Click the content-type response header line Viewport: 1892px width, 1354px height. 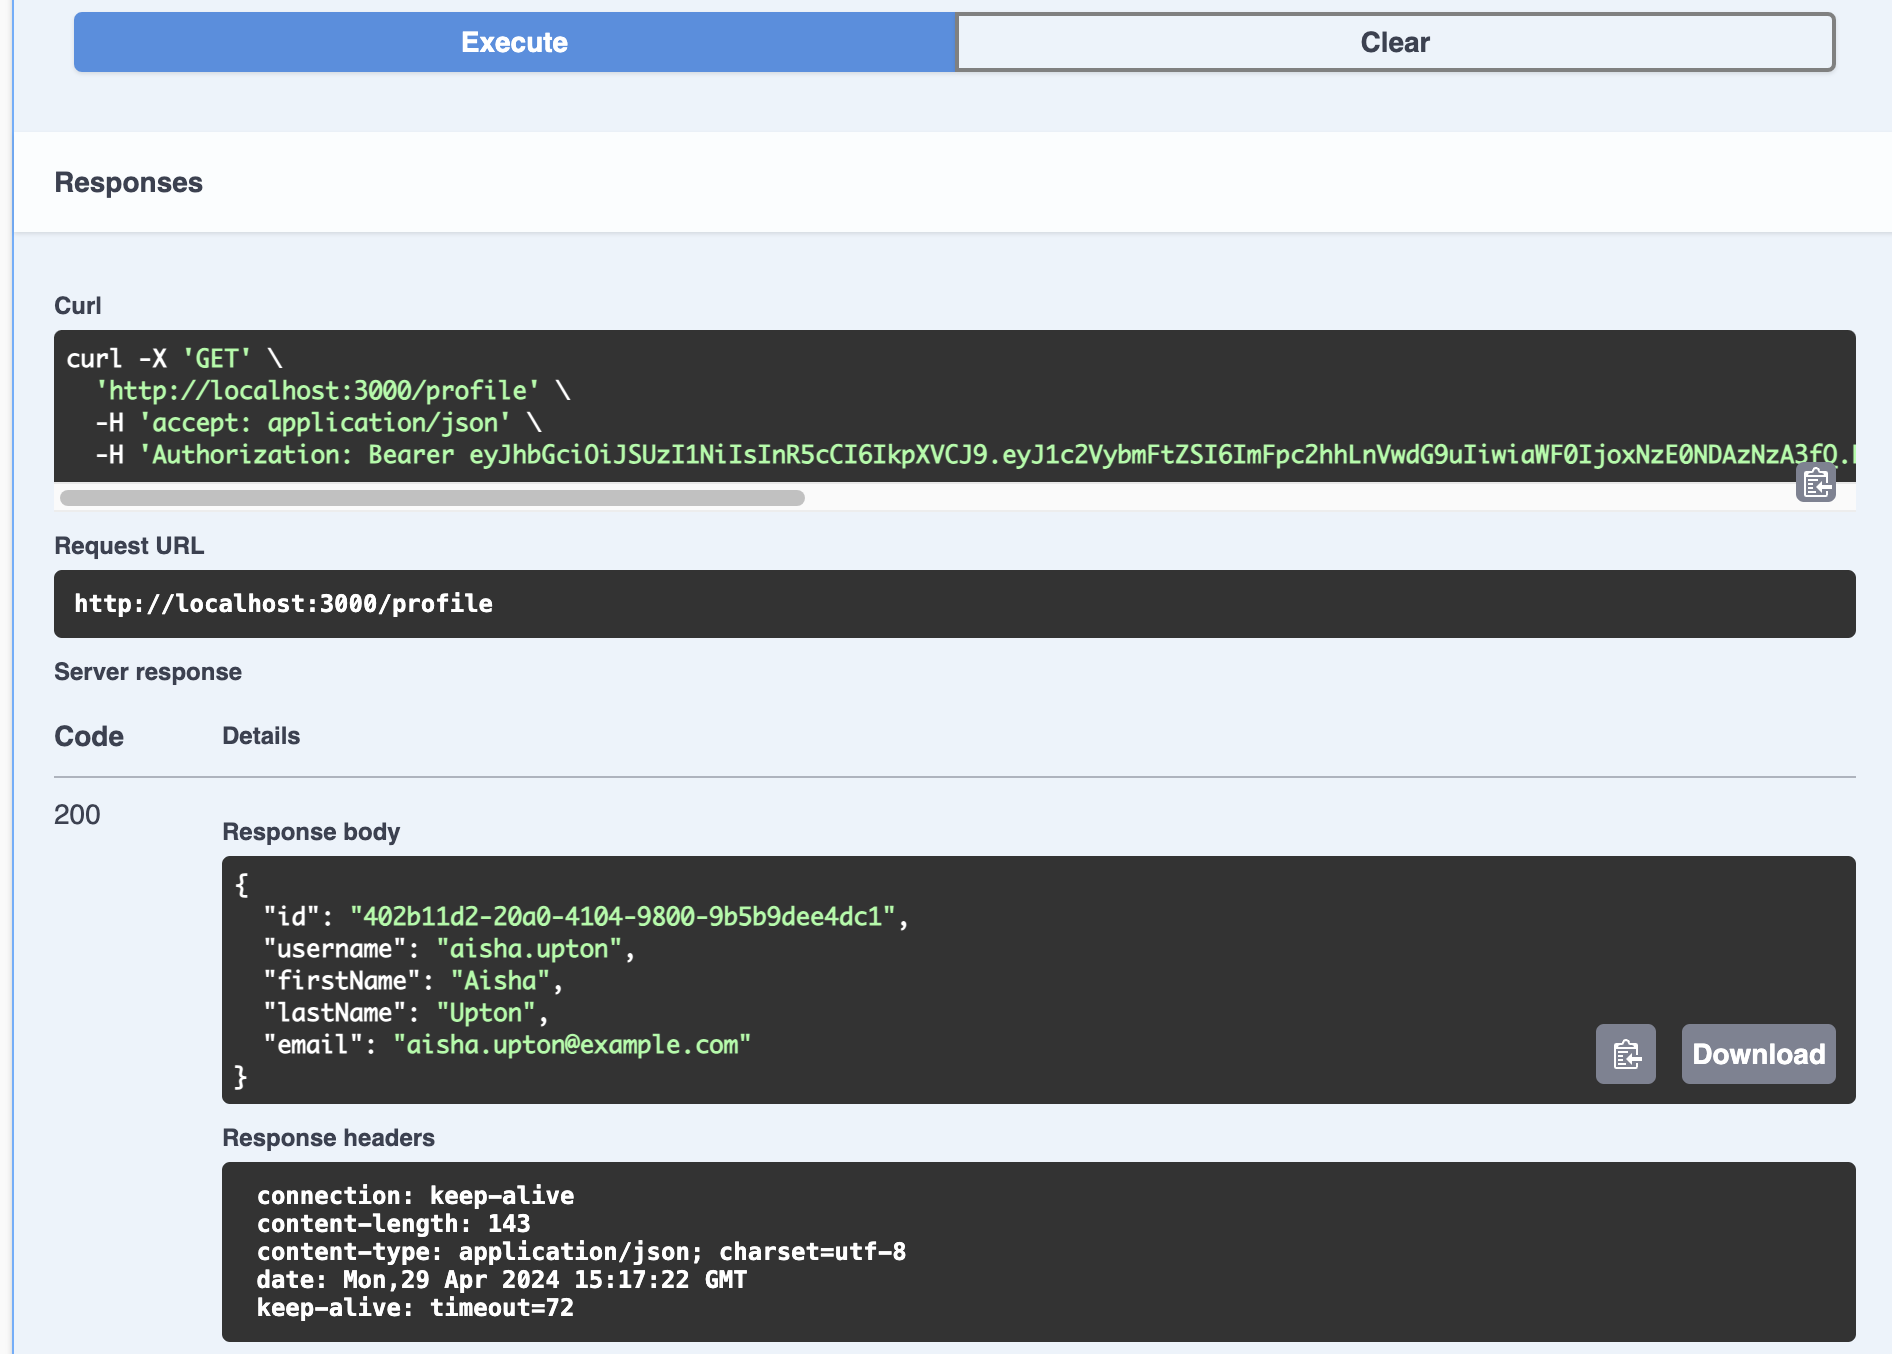(581, 1252)
